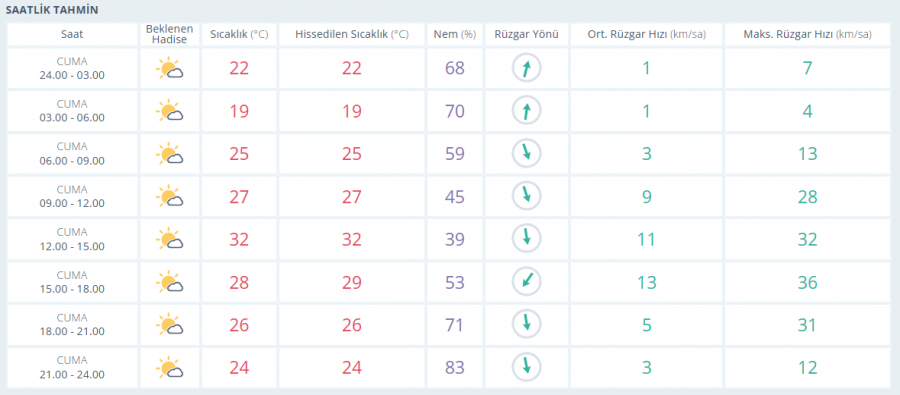The width and height of the screenshot is (900, 395).
Task: Select the CUMA 12.00 - 15.00 time cell
Action: pos(72,239)
